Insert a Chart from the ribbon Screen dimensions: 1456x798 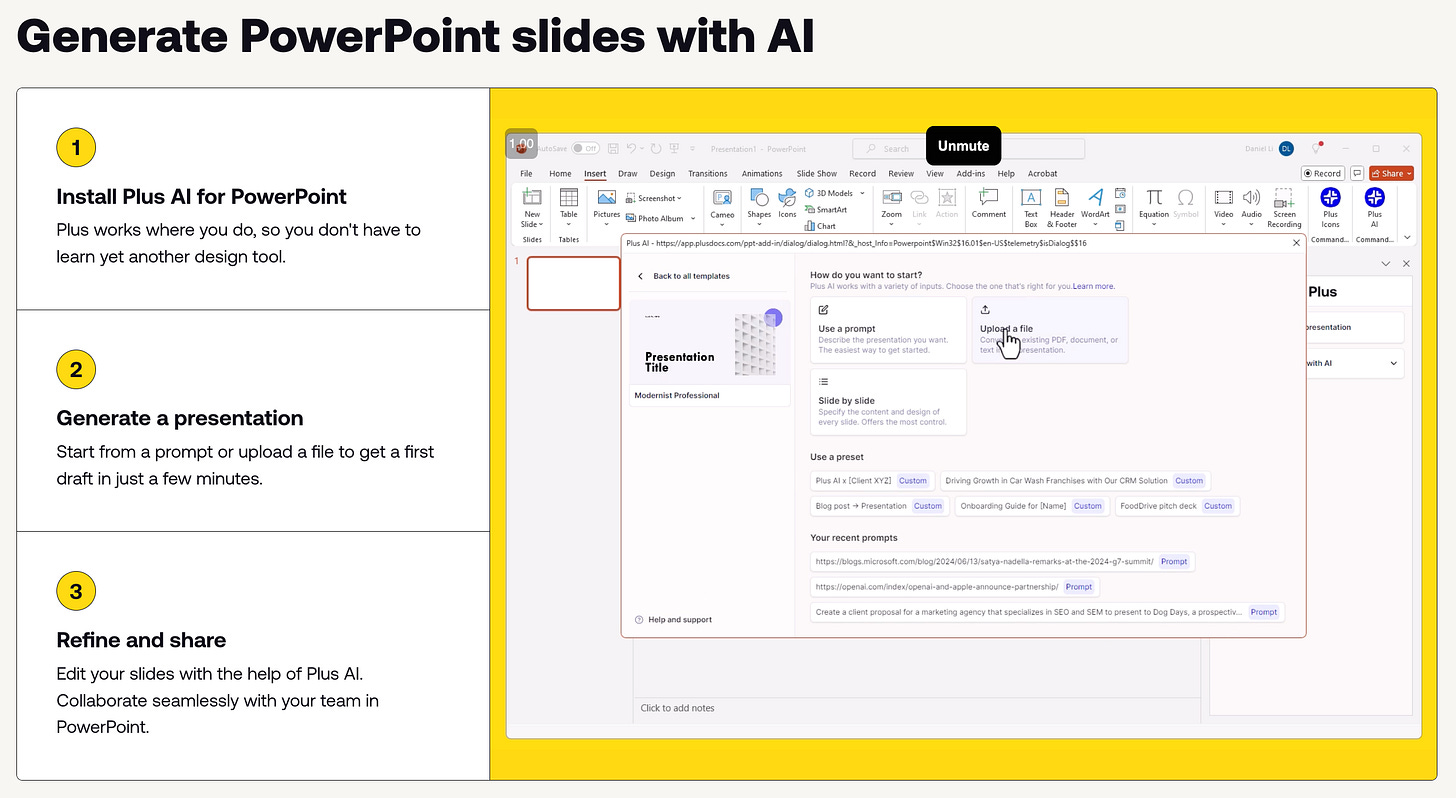click(x=821, y=226)
